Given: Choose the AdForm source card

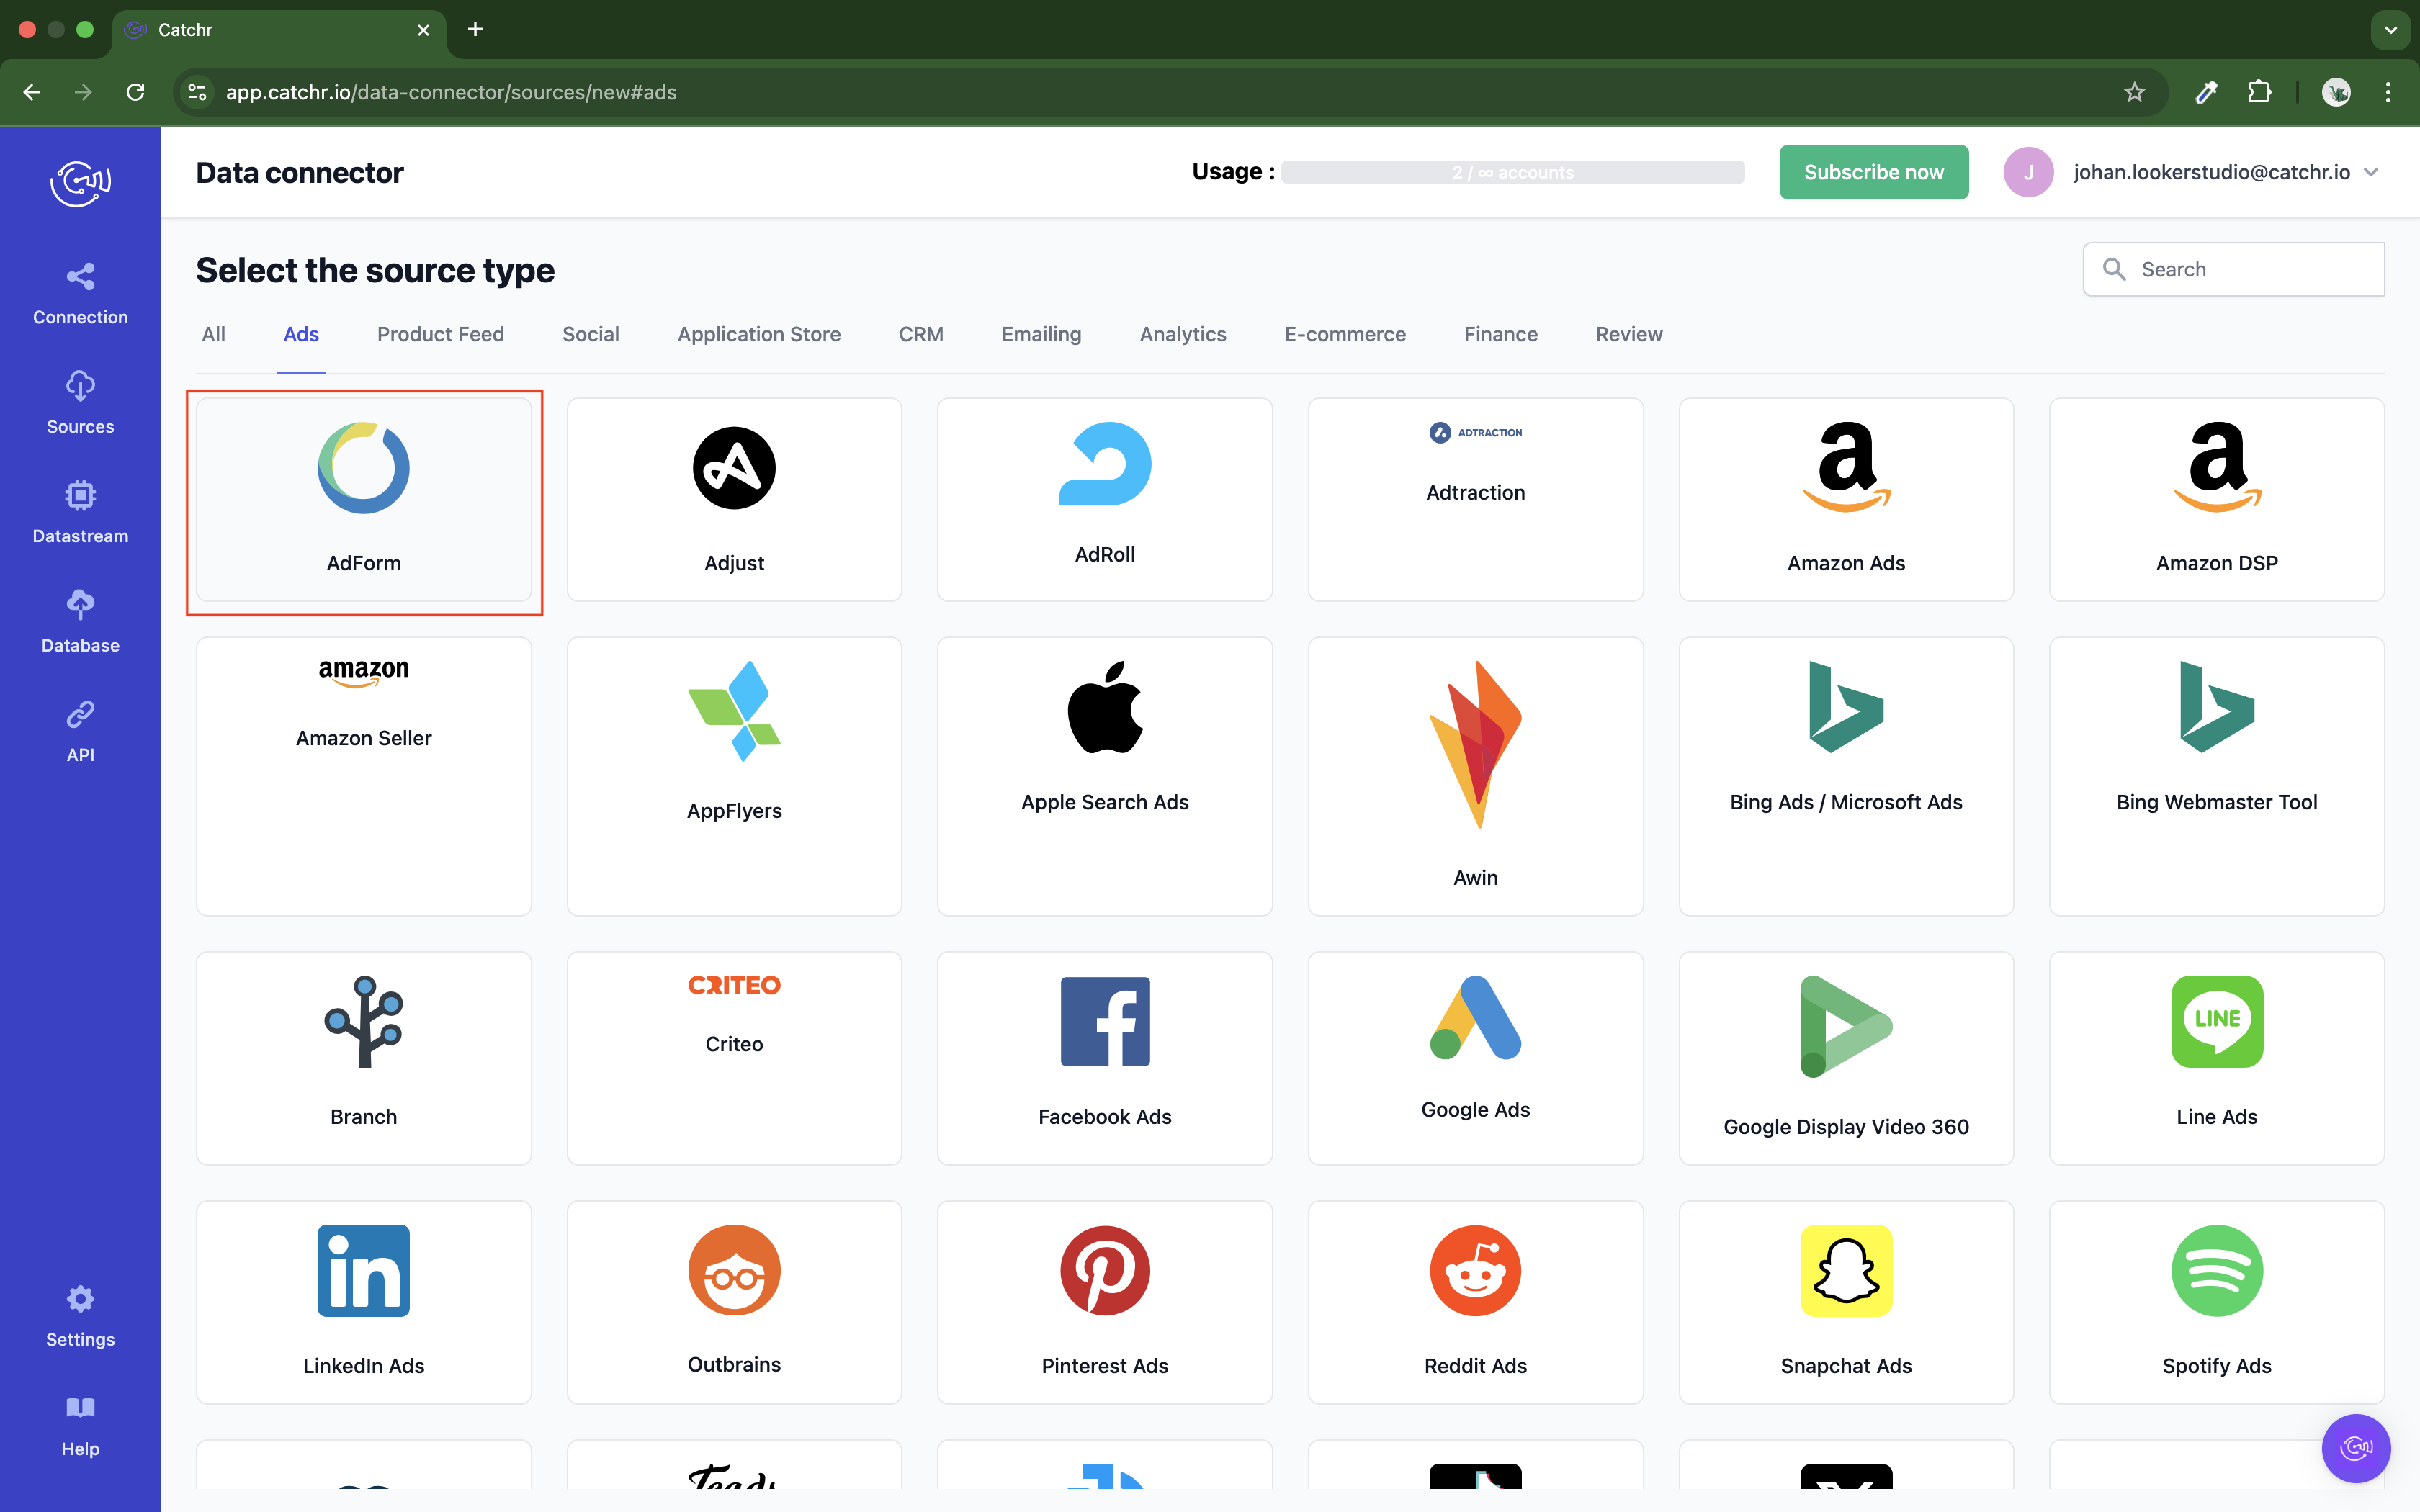Looking at the screenshot, I should [x=364, y=500].
